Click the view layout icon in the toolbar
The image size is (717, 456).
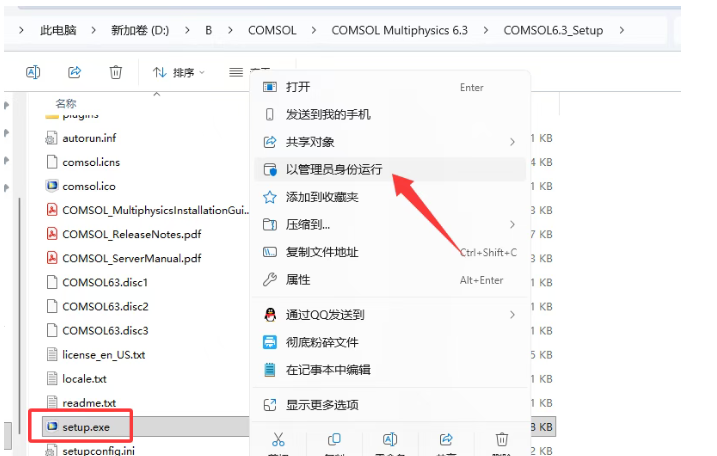(x=236, y=72)
